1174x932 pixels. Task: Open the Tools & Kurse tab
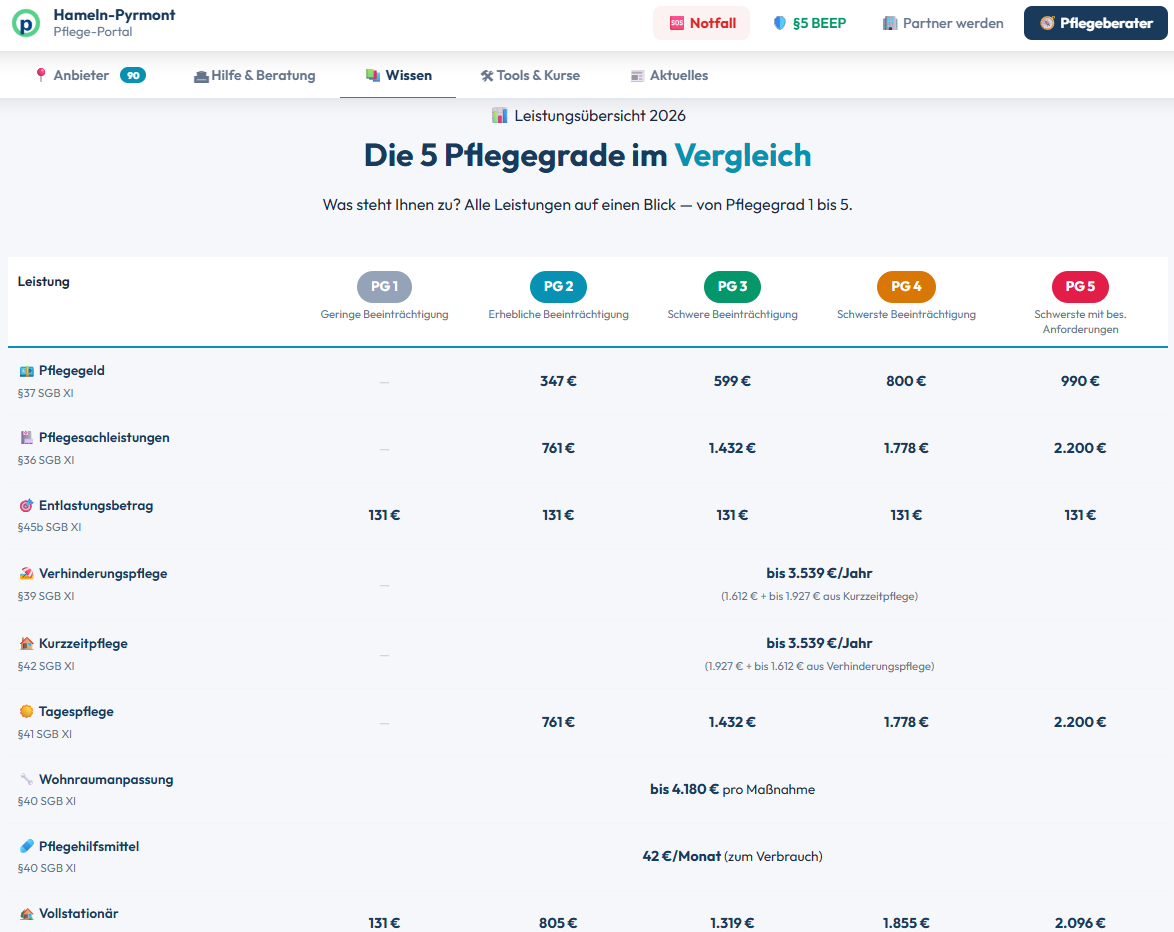click(530, 75)
